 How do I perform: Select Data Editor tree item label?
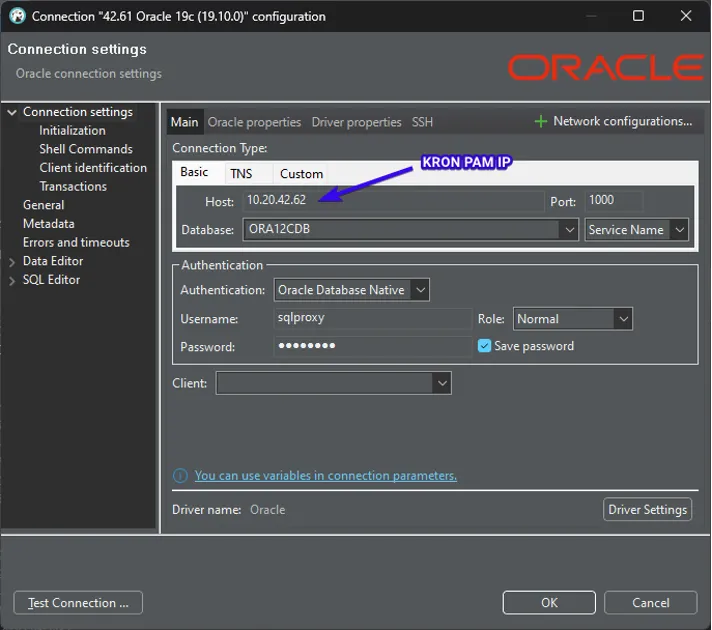tap(53, 261)
